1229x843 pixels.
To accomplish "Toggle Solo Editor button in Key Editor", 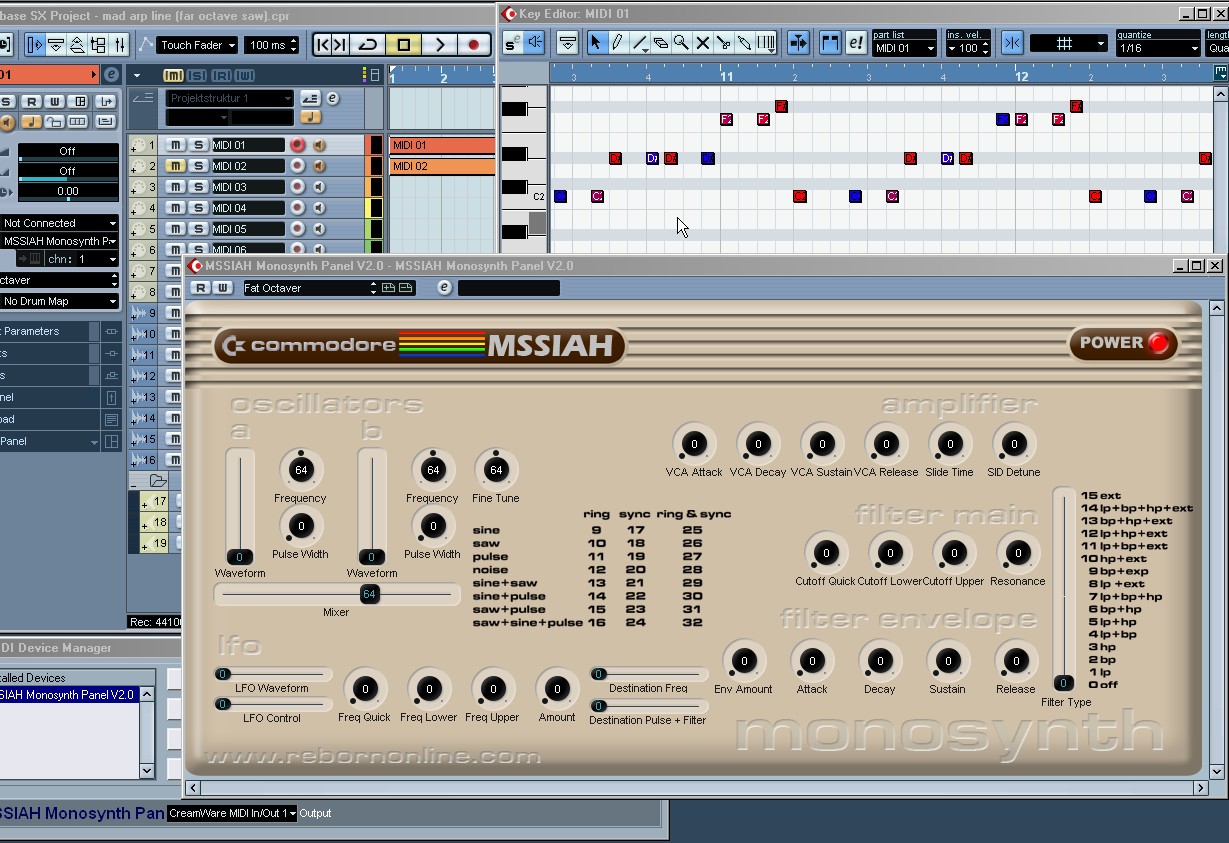I will 512,43.
